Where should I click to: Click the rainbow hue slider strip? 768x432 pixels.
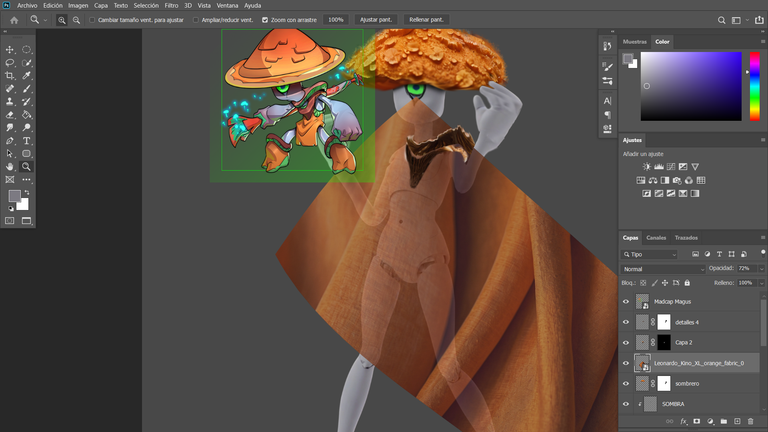coord(755,86)
